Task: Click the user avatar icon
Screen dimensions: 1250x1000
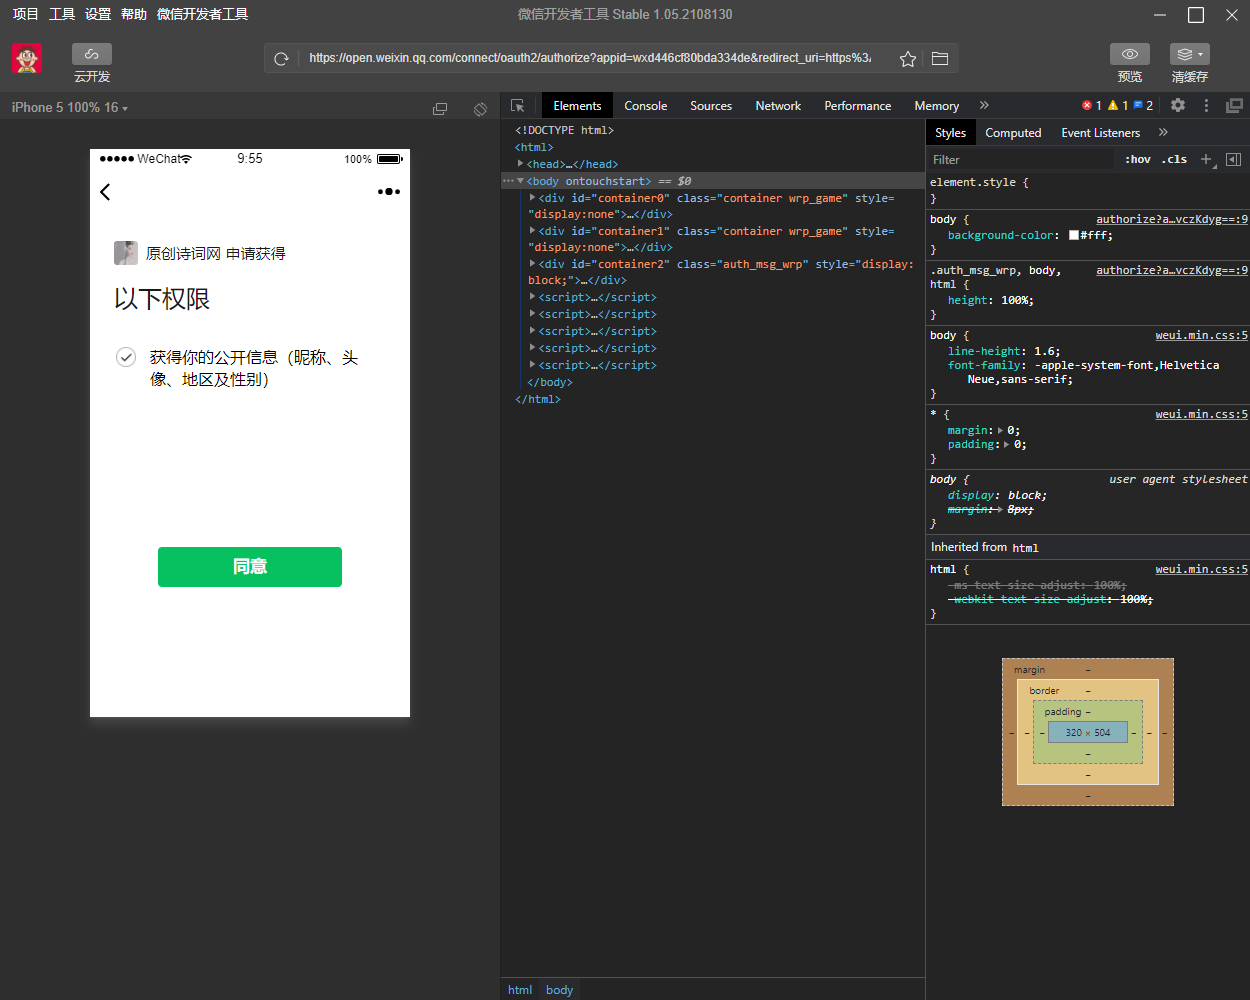Action: (27, 59)
